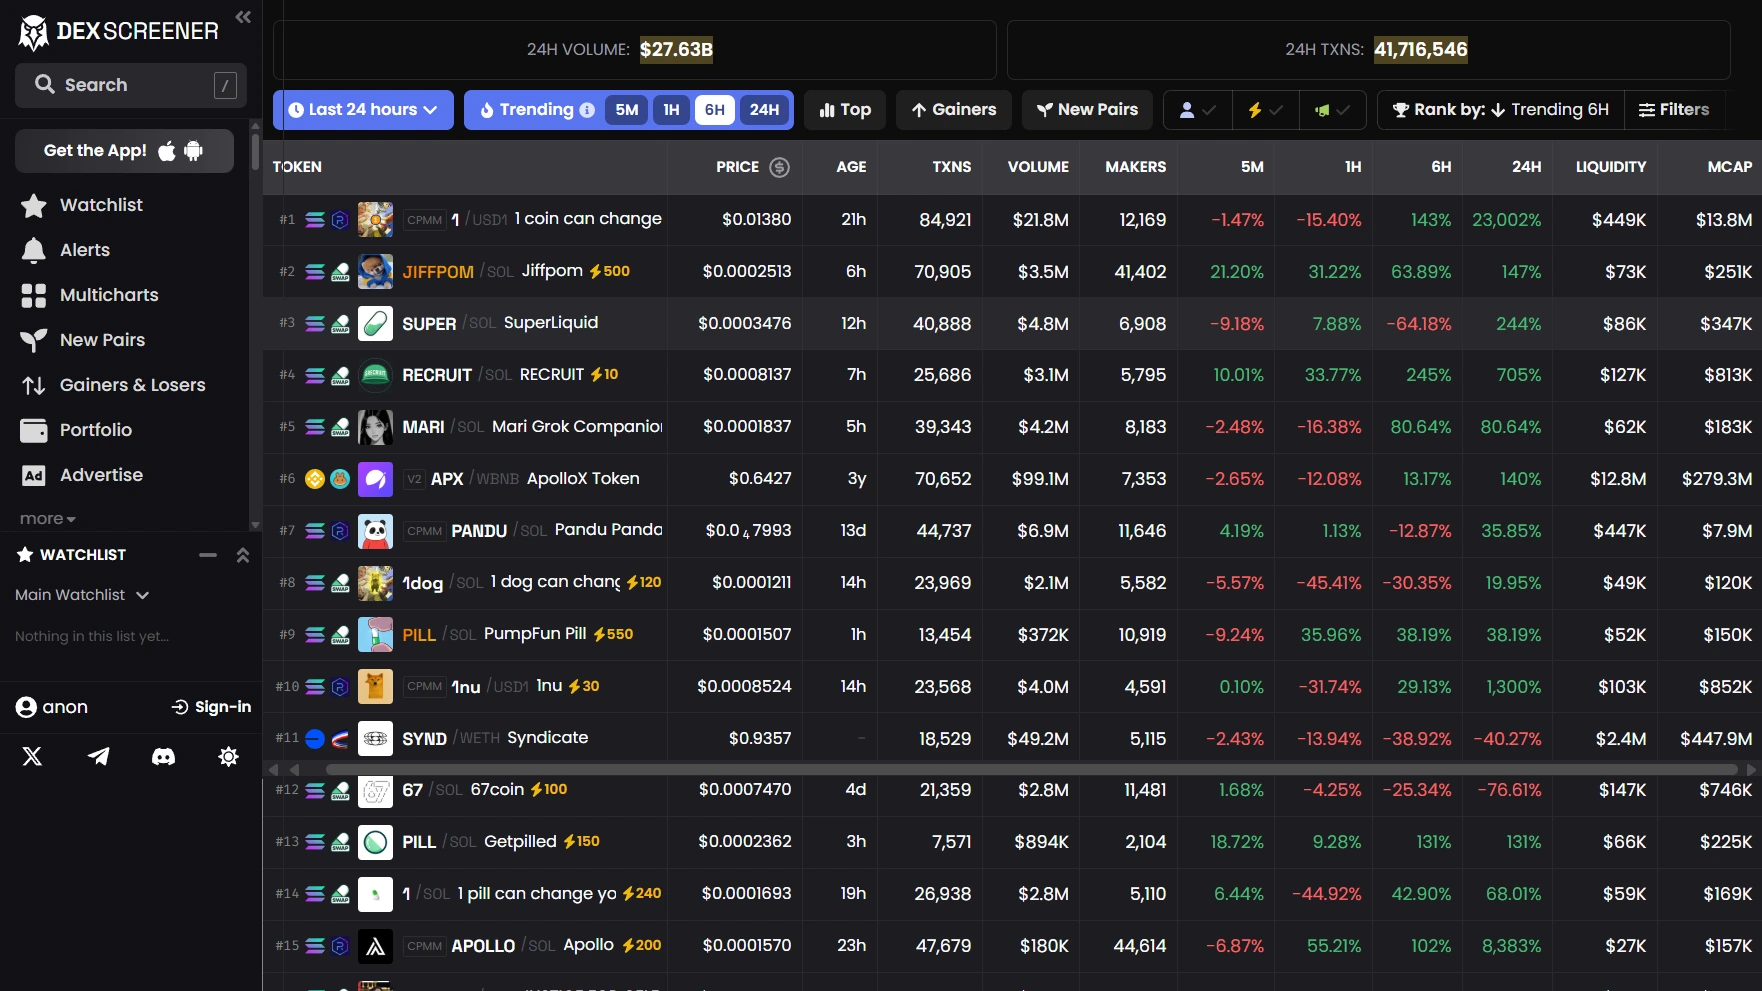Select the 1H trending timeframe

pyautogui.click(x=671, y=110)
